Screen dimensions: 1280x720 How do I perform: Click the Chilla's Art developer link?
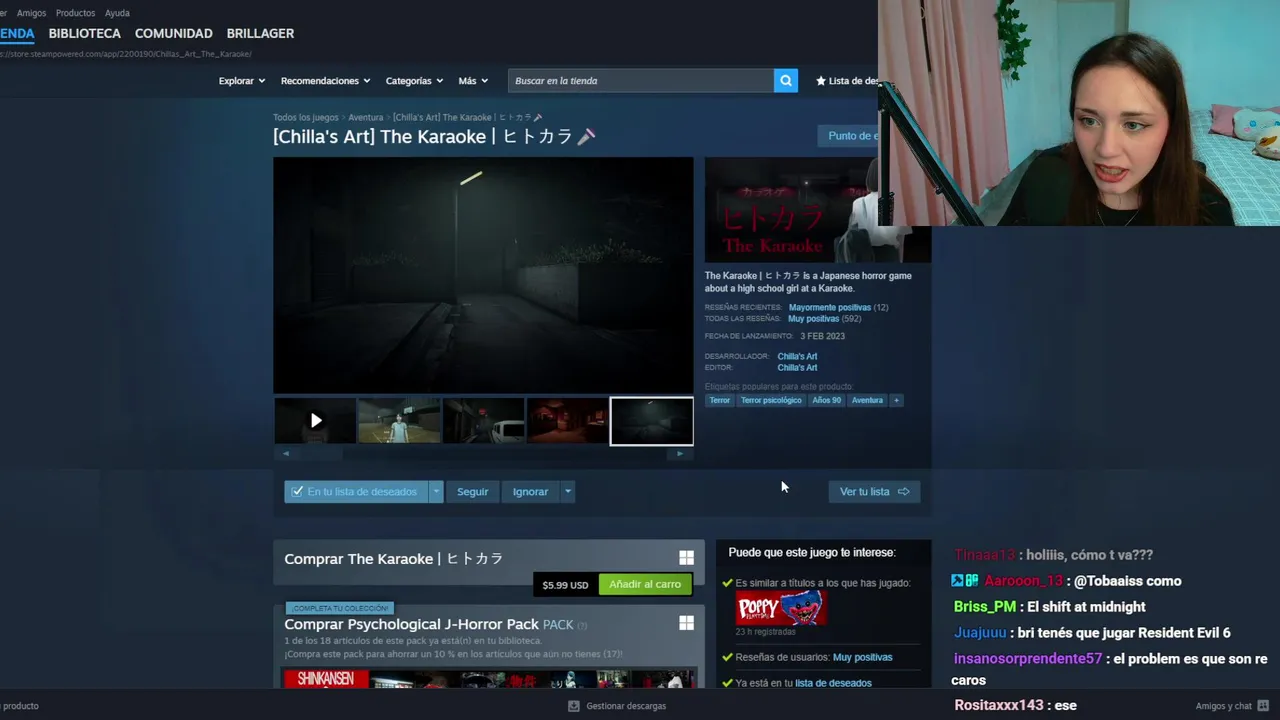coord(797,356)
